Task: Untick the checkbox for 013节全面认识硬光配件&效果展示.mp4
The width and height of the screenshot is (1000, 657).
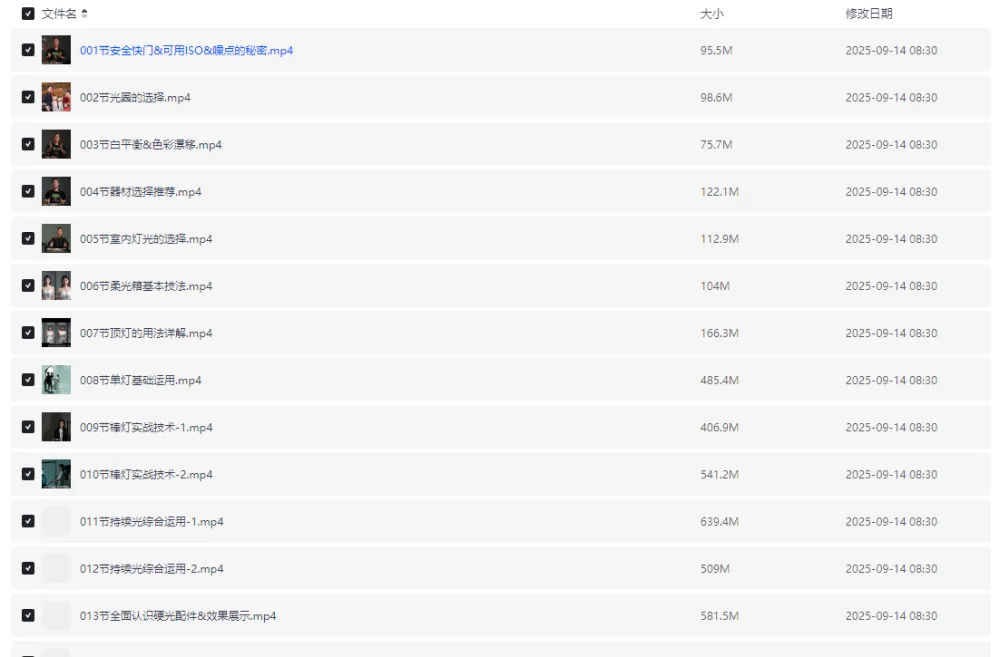Action: click(x=28, y=615)
